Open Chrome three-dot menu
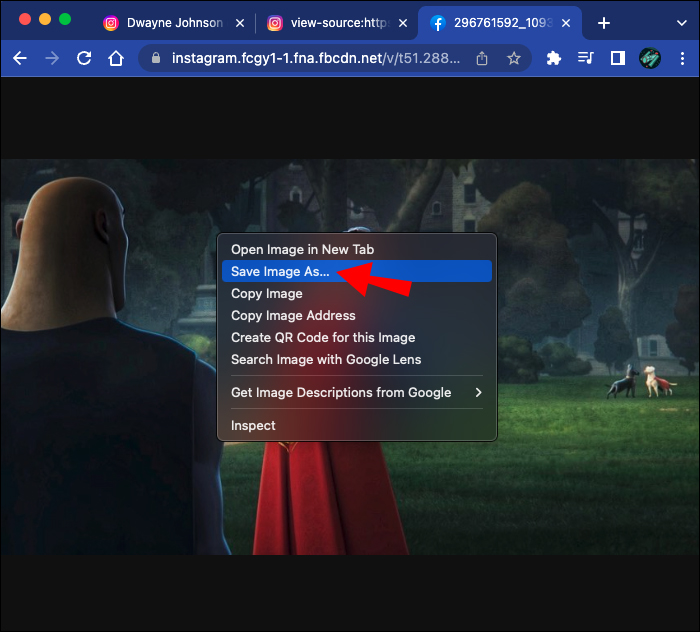700x632 pixels. pyautogui.click(x=682, y=58)
